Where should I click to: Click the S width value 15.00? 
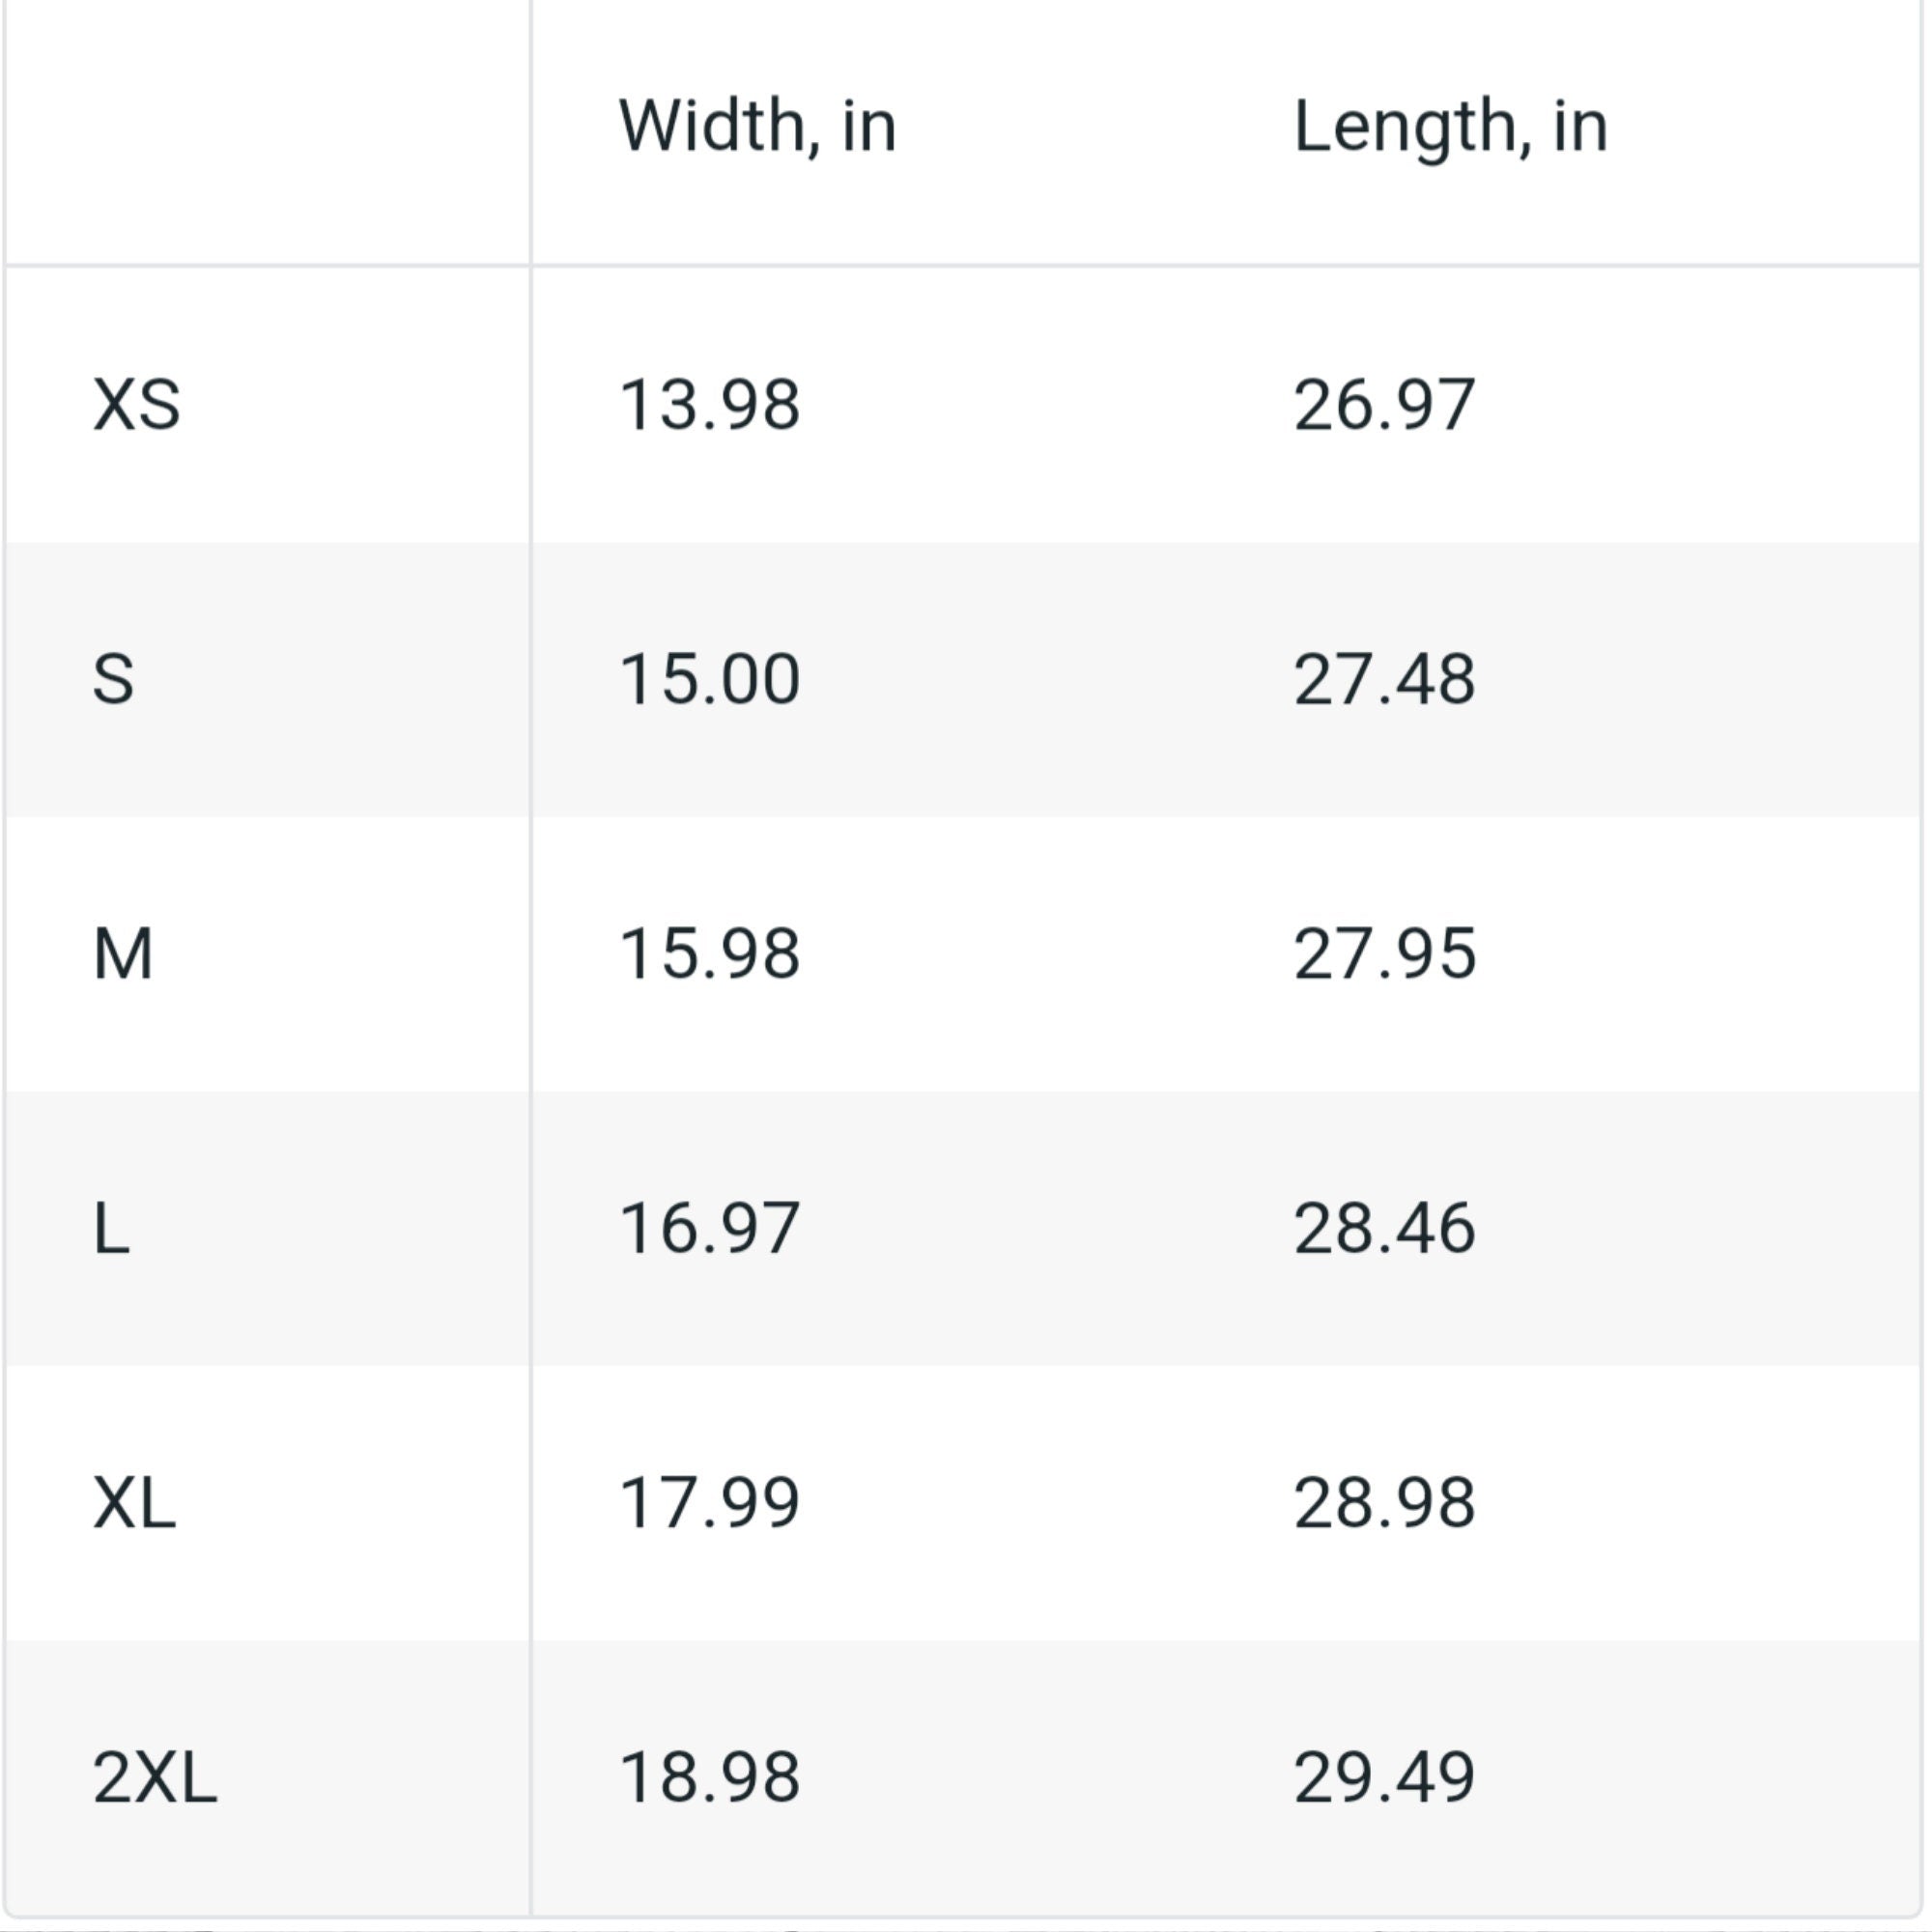pyautogui.click(x=710, y=679)
